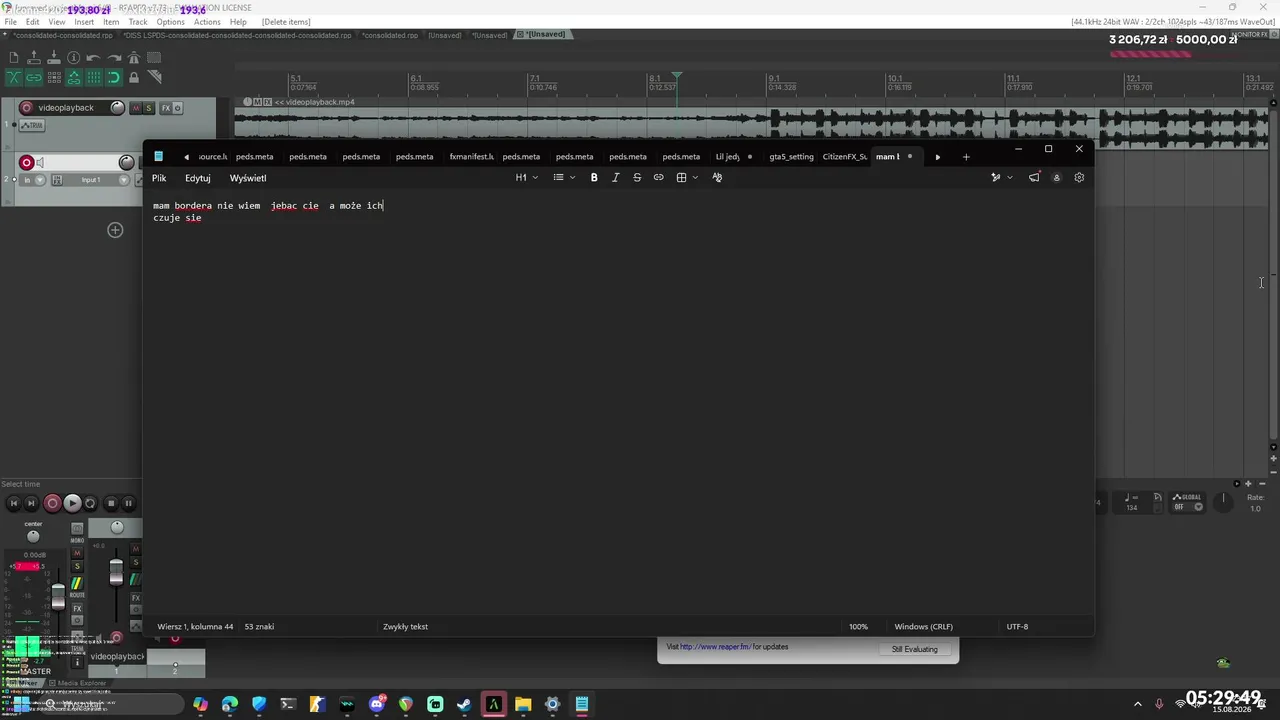
Task: Click the Save project icon in REAPER toolbar
Action: [54, 58]
